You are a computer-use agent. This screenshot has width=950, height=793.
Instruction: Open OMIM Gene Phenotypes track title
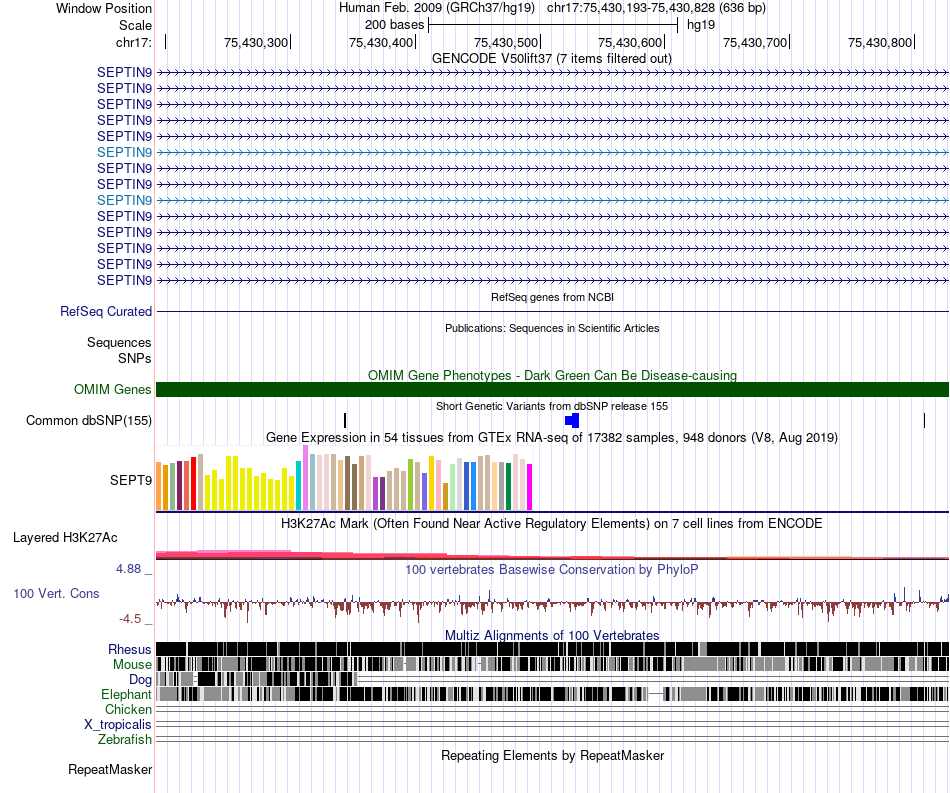click(552, 376)
